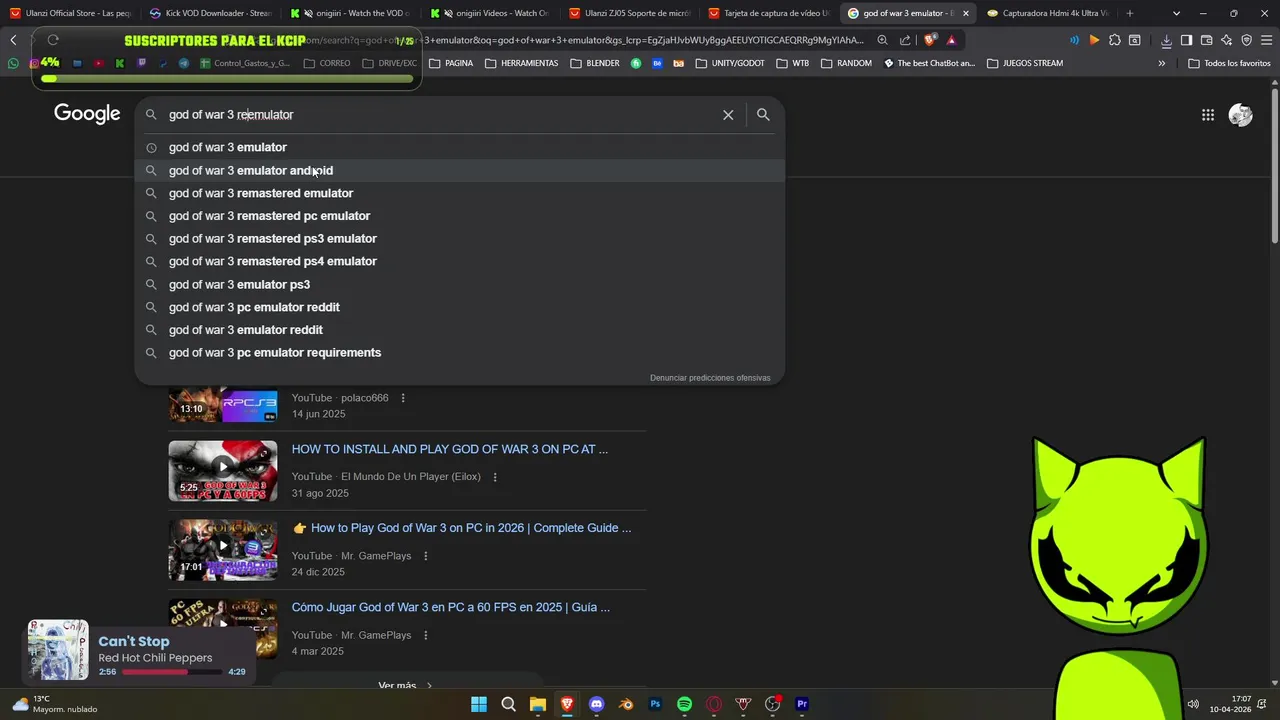The image size is (1280, 720).
Task: Launch Spotify from the taskbar
Action: 684,704
